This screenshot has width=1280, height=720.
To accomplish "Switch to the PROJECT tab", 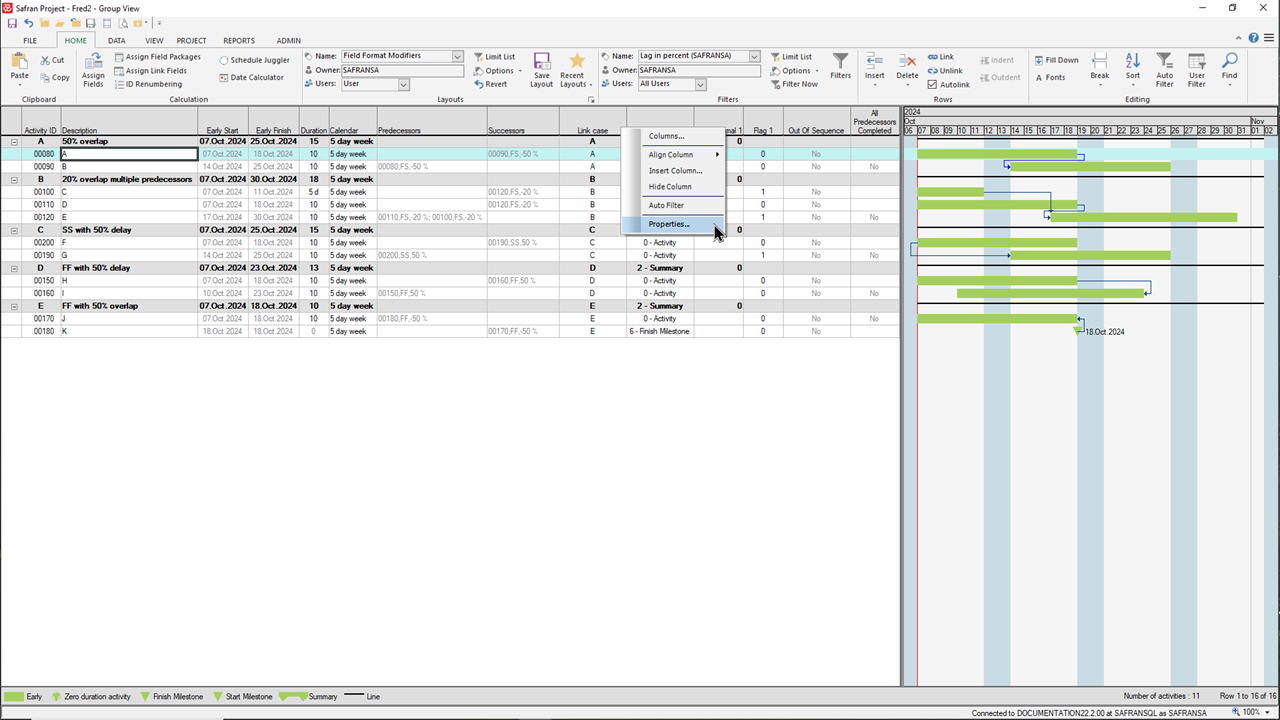I will point(192,41).
